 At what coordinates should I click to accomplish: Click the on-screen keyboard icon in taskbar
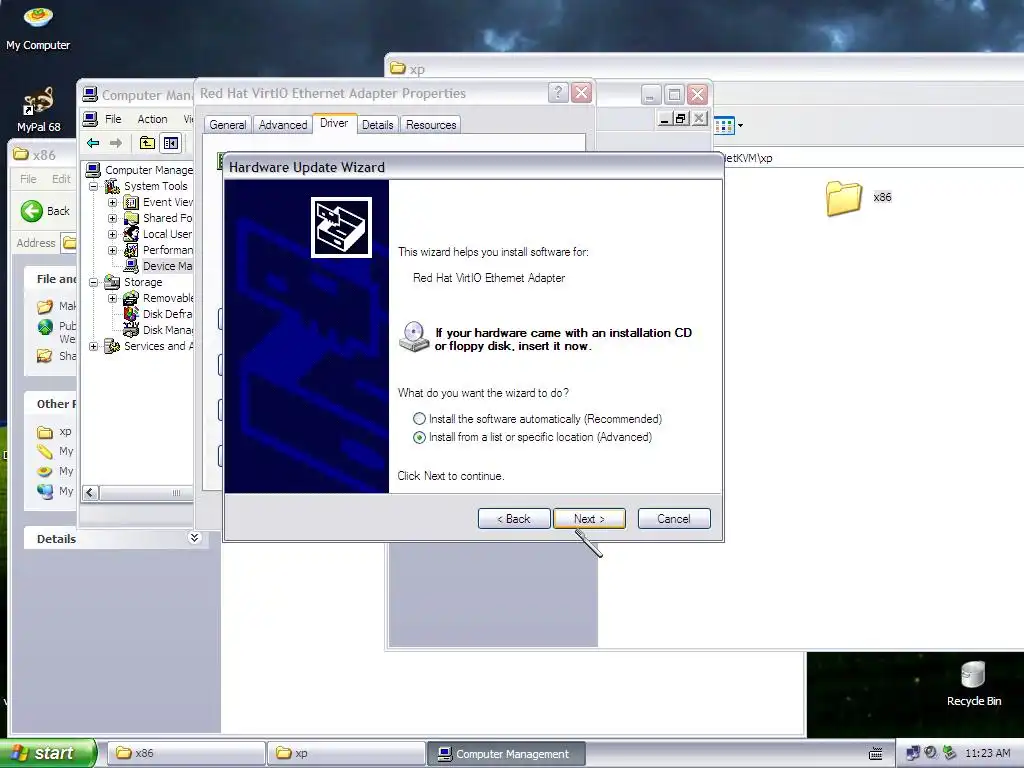pos(876,754)
